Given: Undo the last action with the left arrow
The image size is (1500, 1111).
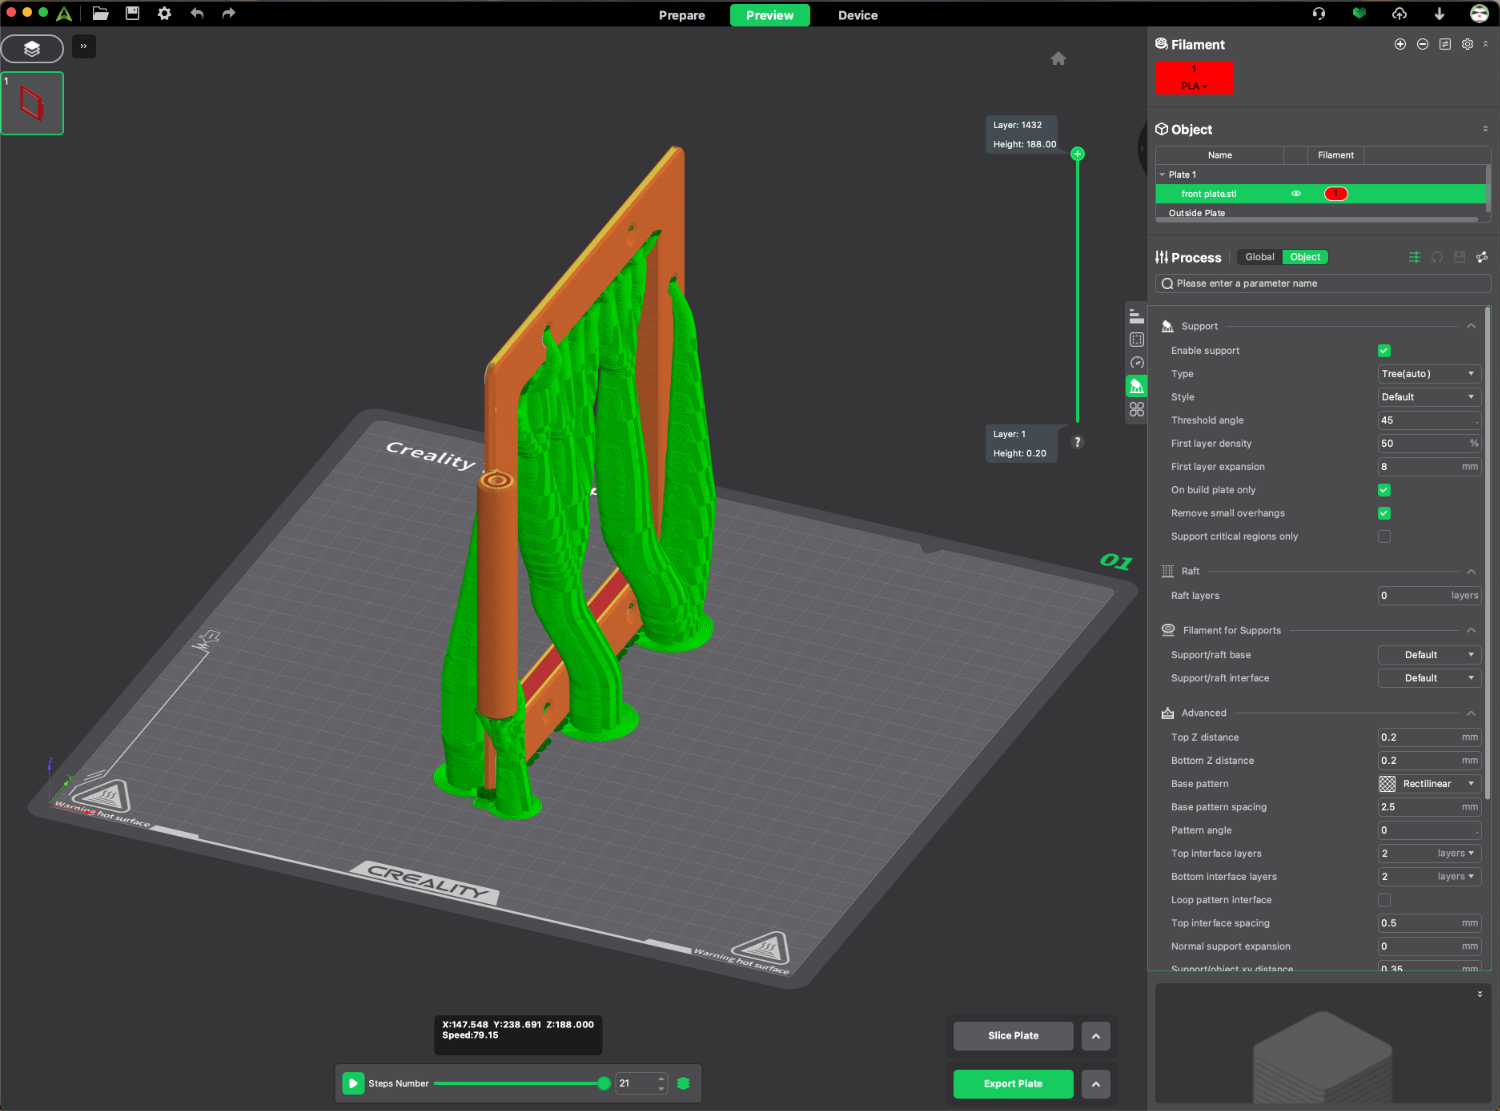Looking at the screenshot, I should (x=197, y=13).
